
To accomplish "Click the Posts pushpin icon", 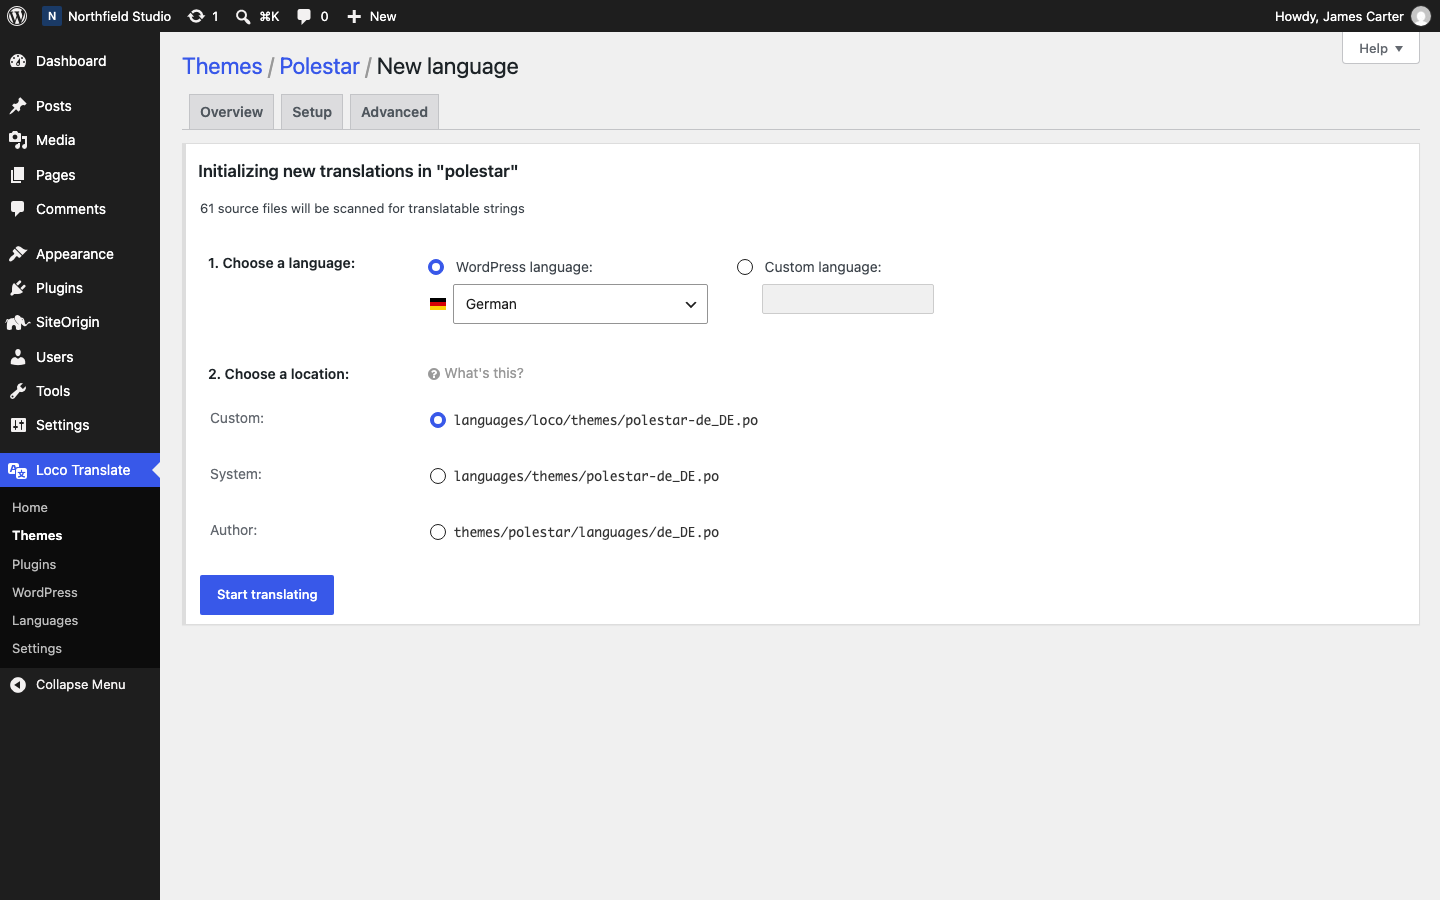I will point(18,106).
